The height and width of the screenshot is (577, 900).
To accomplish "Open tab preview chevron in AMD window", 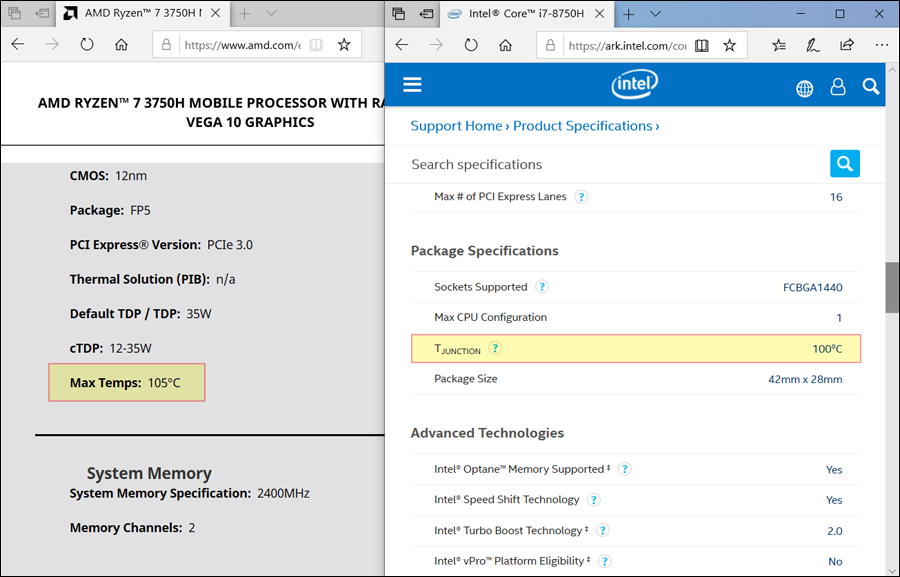I will [271, 14].
